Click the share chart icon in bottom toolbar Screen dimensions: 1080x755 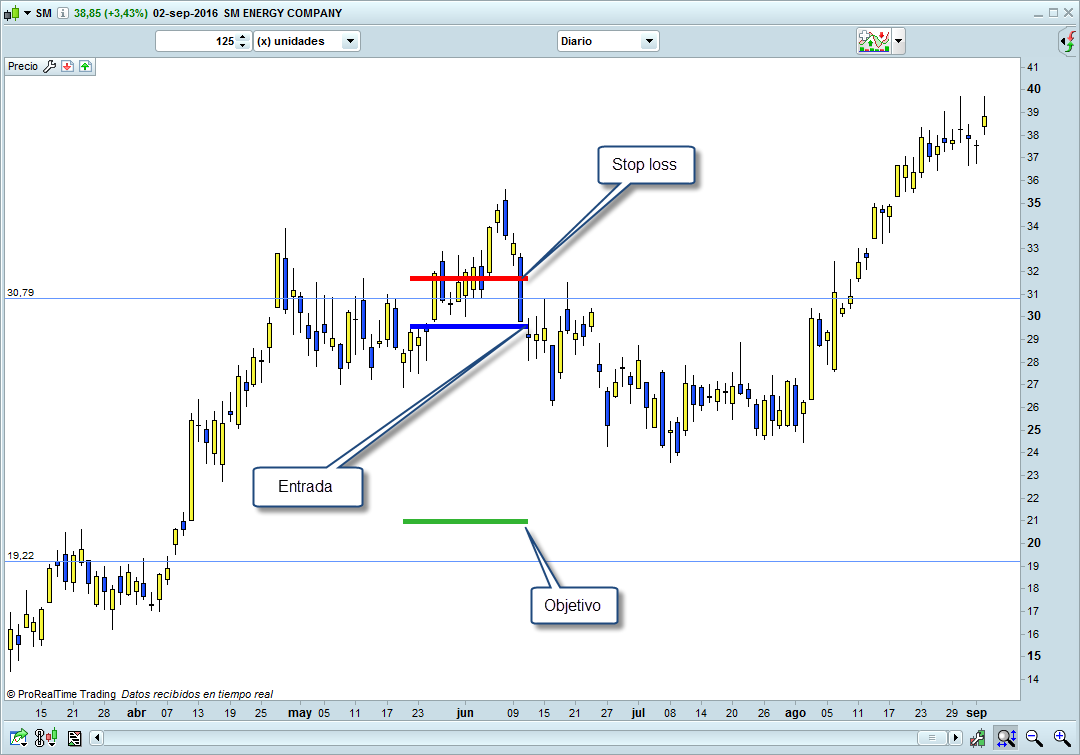coord(19,738)
